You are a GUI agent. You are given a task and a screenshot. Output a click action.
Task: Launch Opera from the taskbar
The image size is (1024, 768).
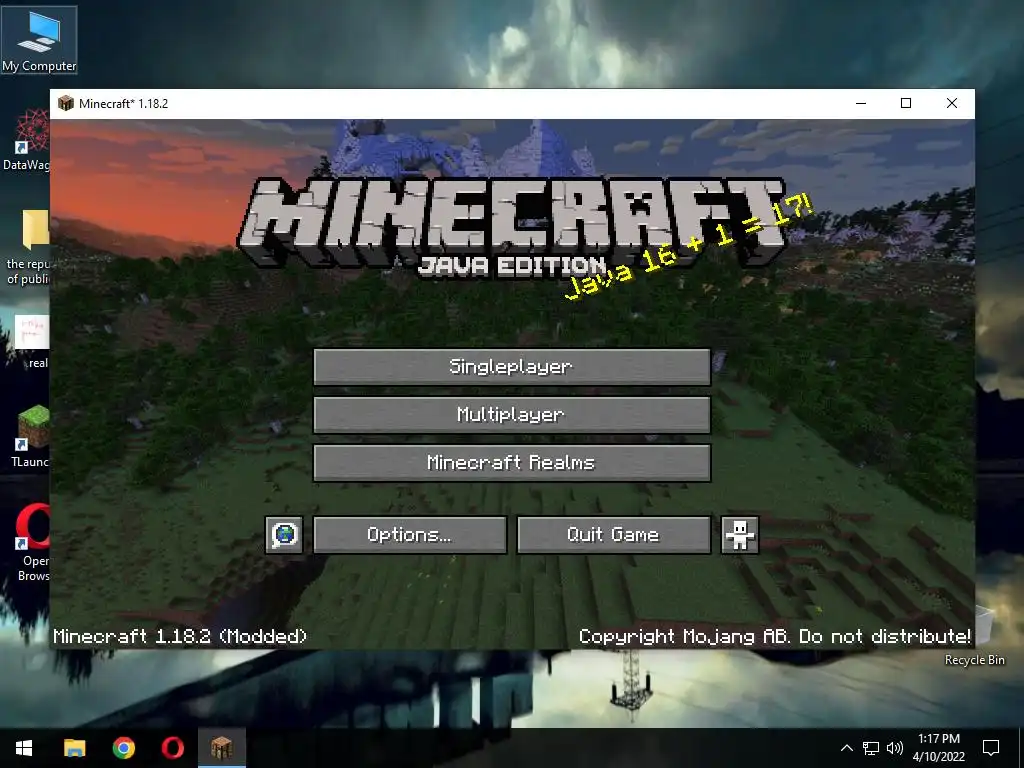pyautogui.click(x=172, y=748)
